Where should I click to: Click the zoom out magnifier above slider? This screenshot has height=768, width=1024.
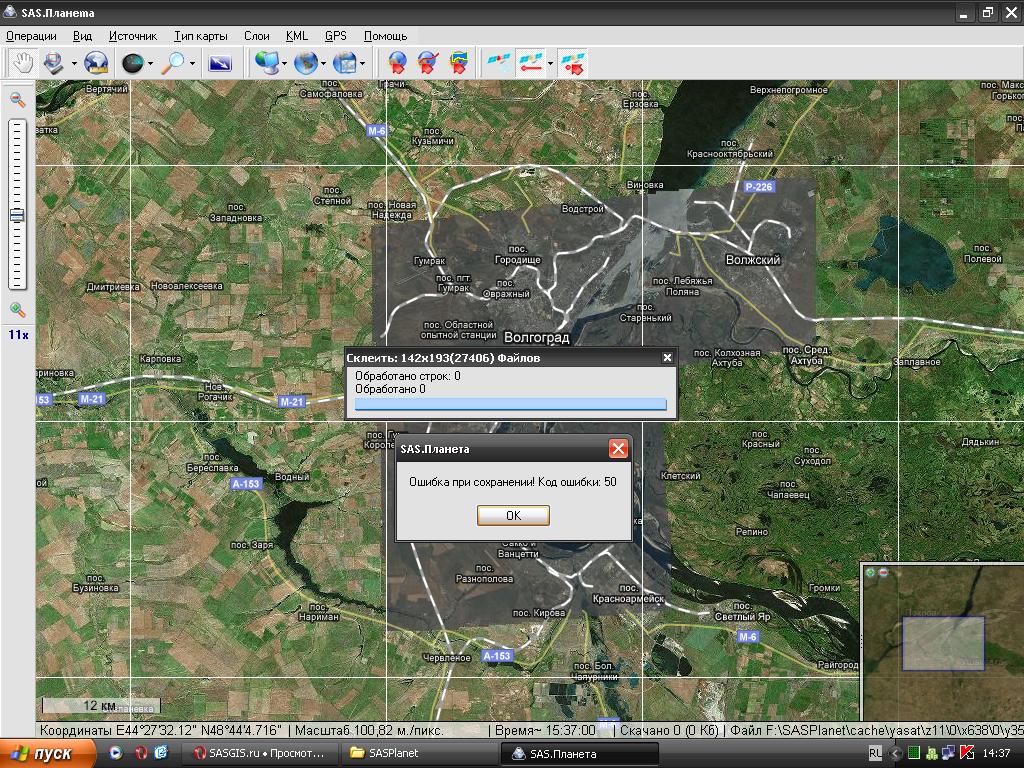click(17, 99)
